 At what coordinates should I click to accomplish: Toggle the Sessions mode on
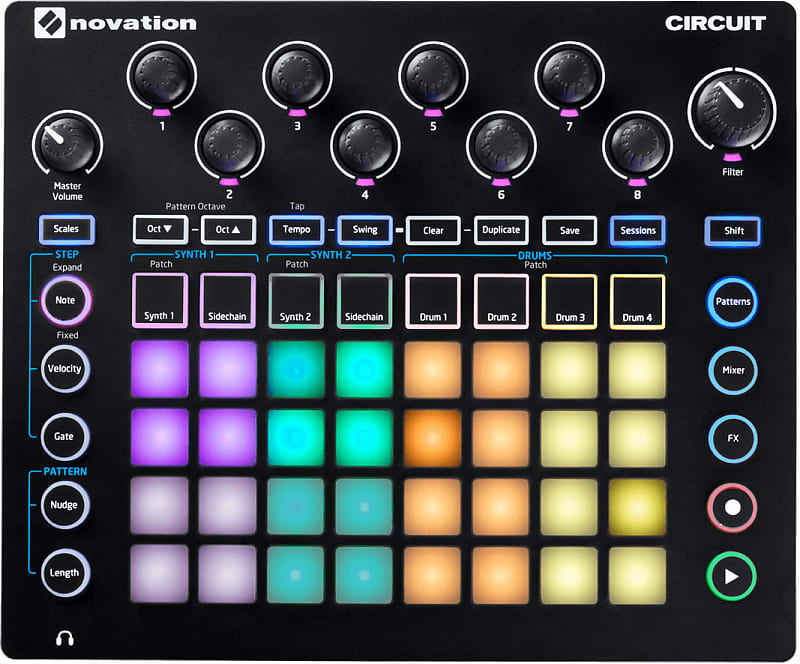coord(637,231)
